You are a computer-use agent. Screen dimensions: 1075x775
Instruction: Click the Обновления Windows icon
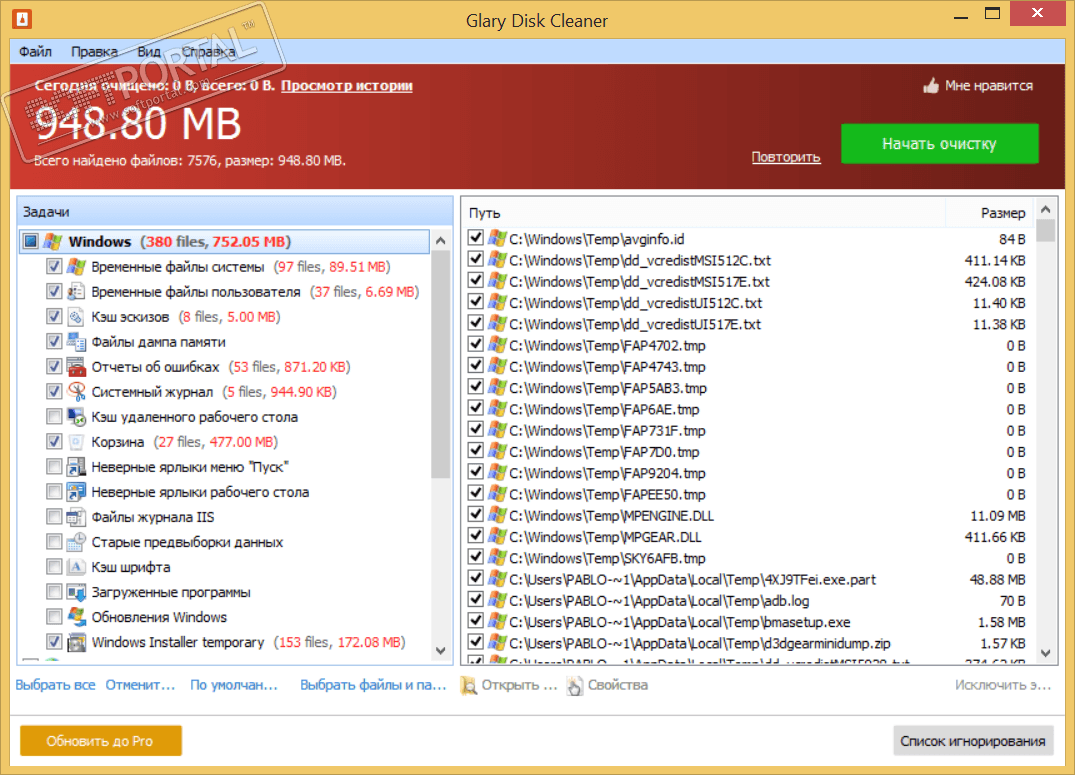click(76, 617)
